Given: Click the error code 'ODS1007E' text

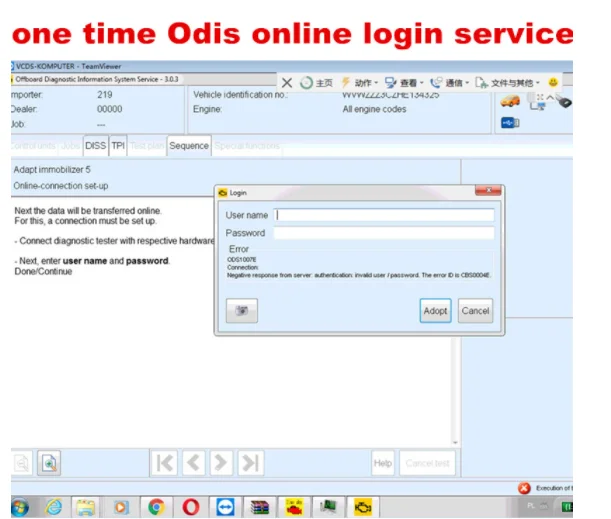Looking at the screenshot, I should [x=242, y=260].
